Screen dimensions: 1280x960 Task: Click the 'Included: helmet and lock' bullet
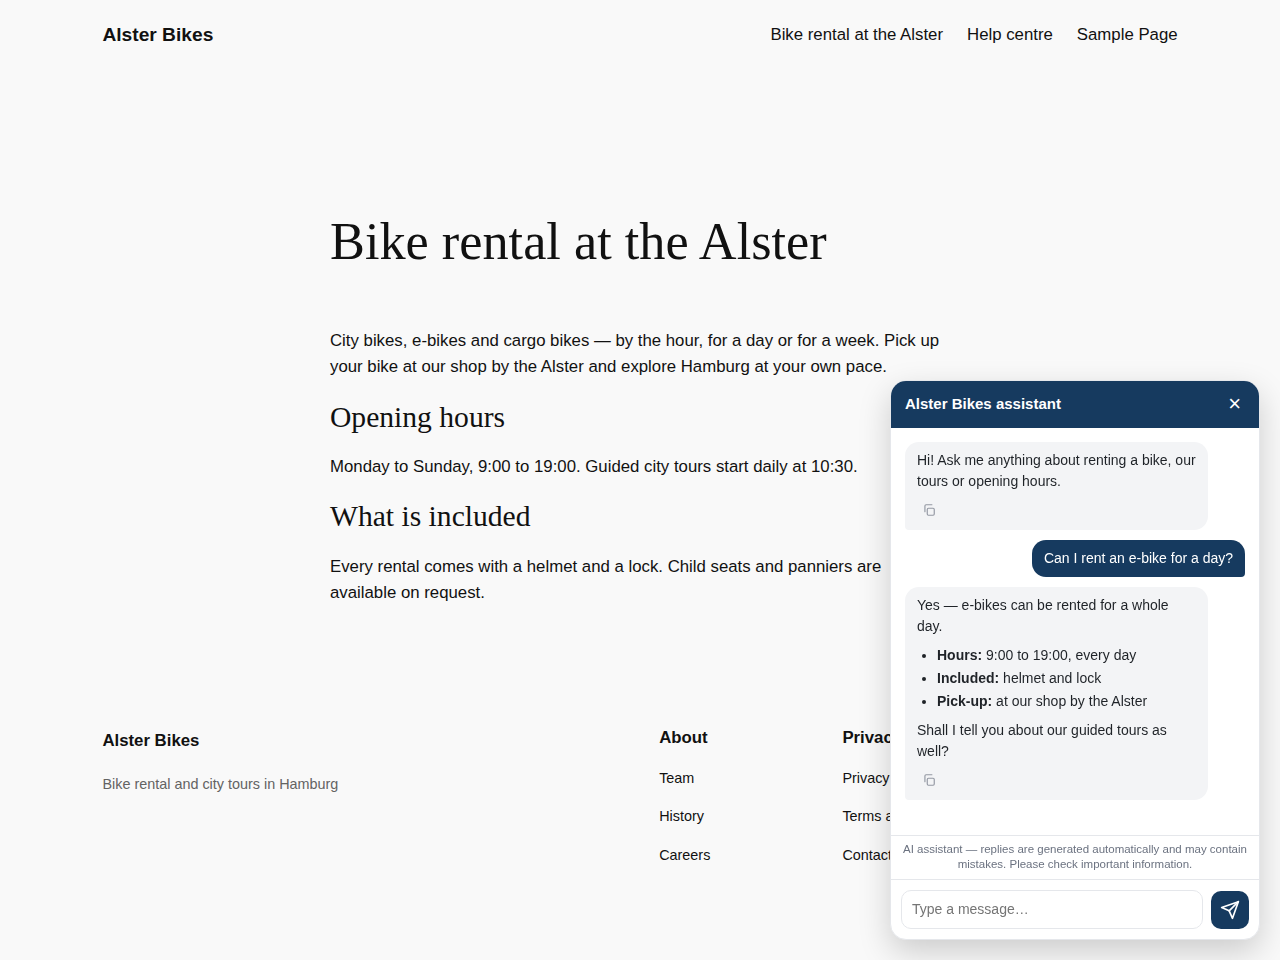[x=1019, y=678]
